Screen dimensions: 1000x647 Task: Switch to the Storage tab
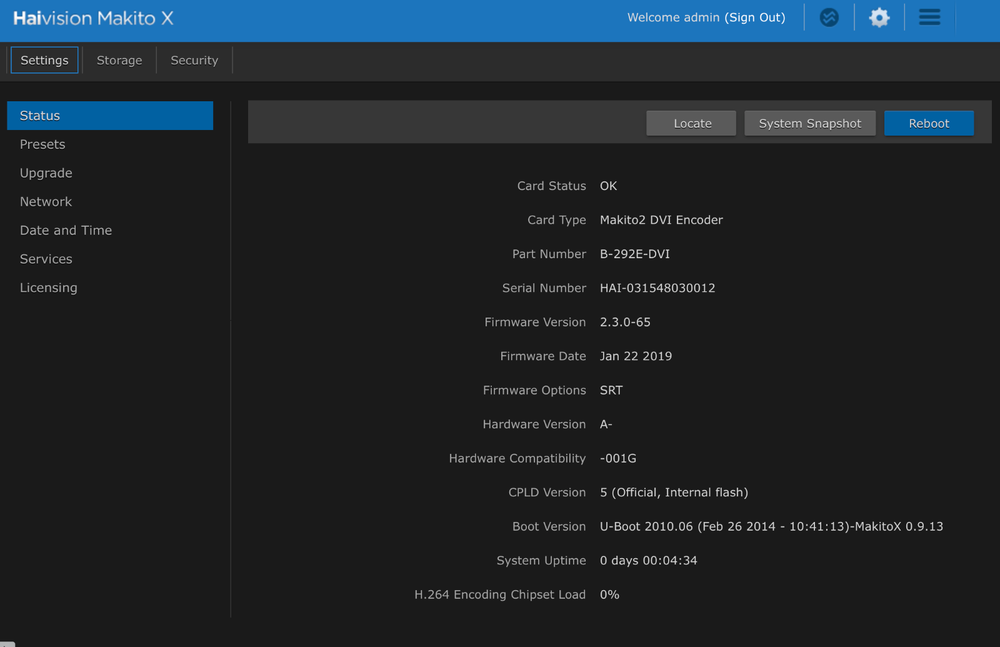tap(119, 60)
